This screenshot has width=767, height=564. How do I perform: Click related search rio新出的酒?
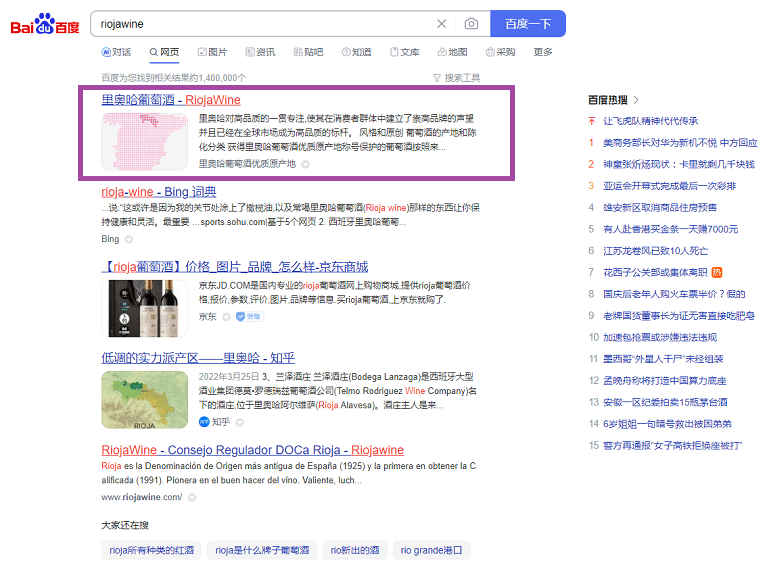coord(355,550)
